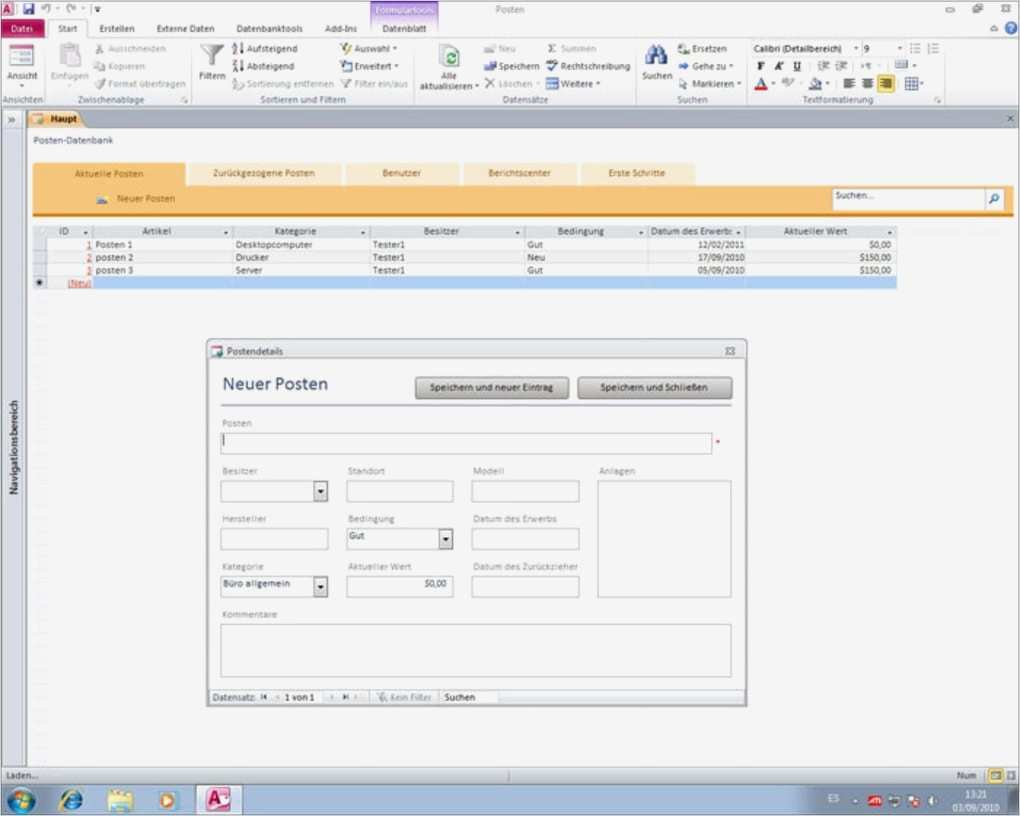
Task: Click the undo arrow in quick access toolbar
Action: (46, 9)
